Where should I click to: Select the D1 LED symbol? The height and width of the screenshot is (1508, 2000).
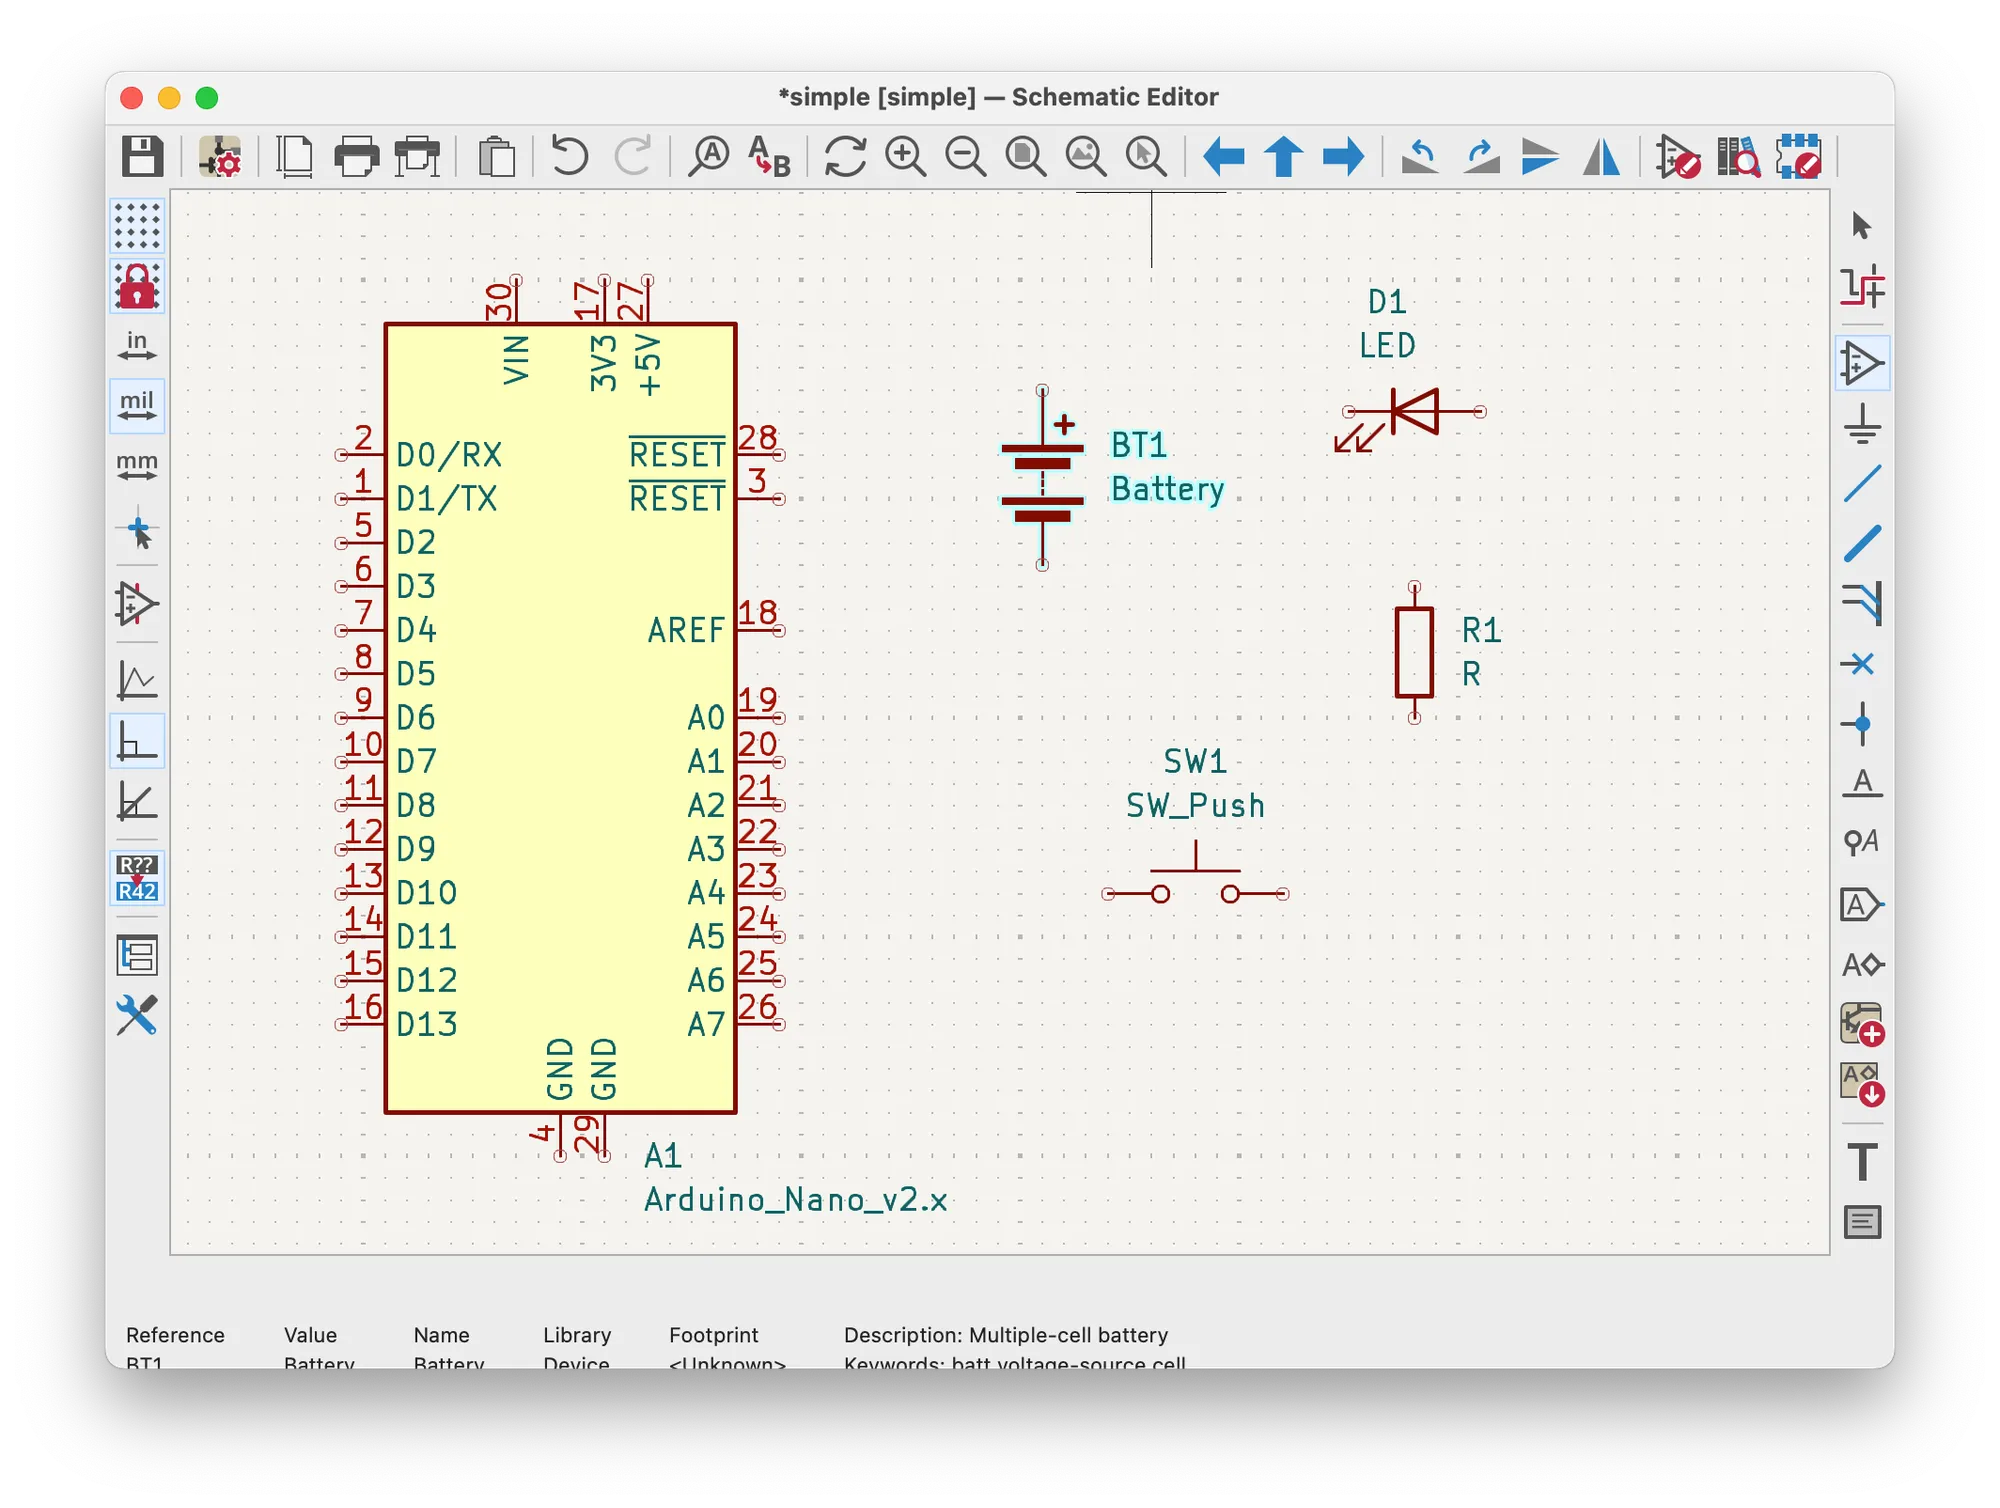tap(1414, 413)
